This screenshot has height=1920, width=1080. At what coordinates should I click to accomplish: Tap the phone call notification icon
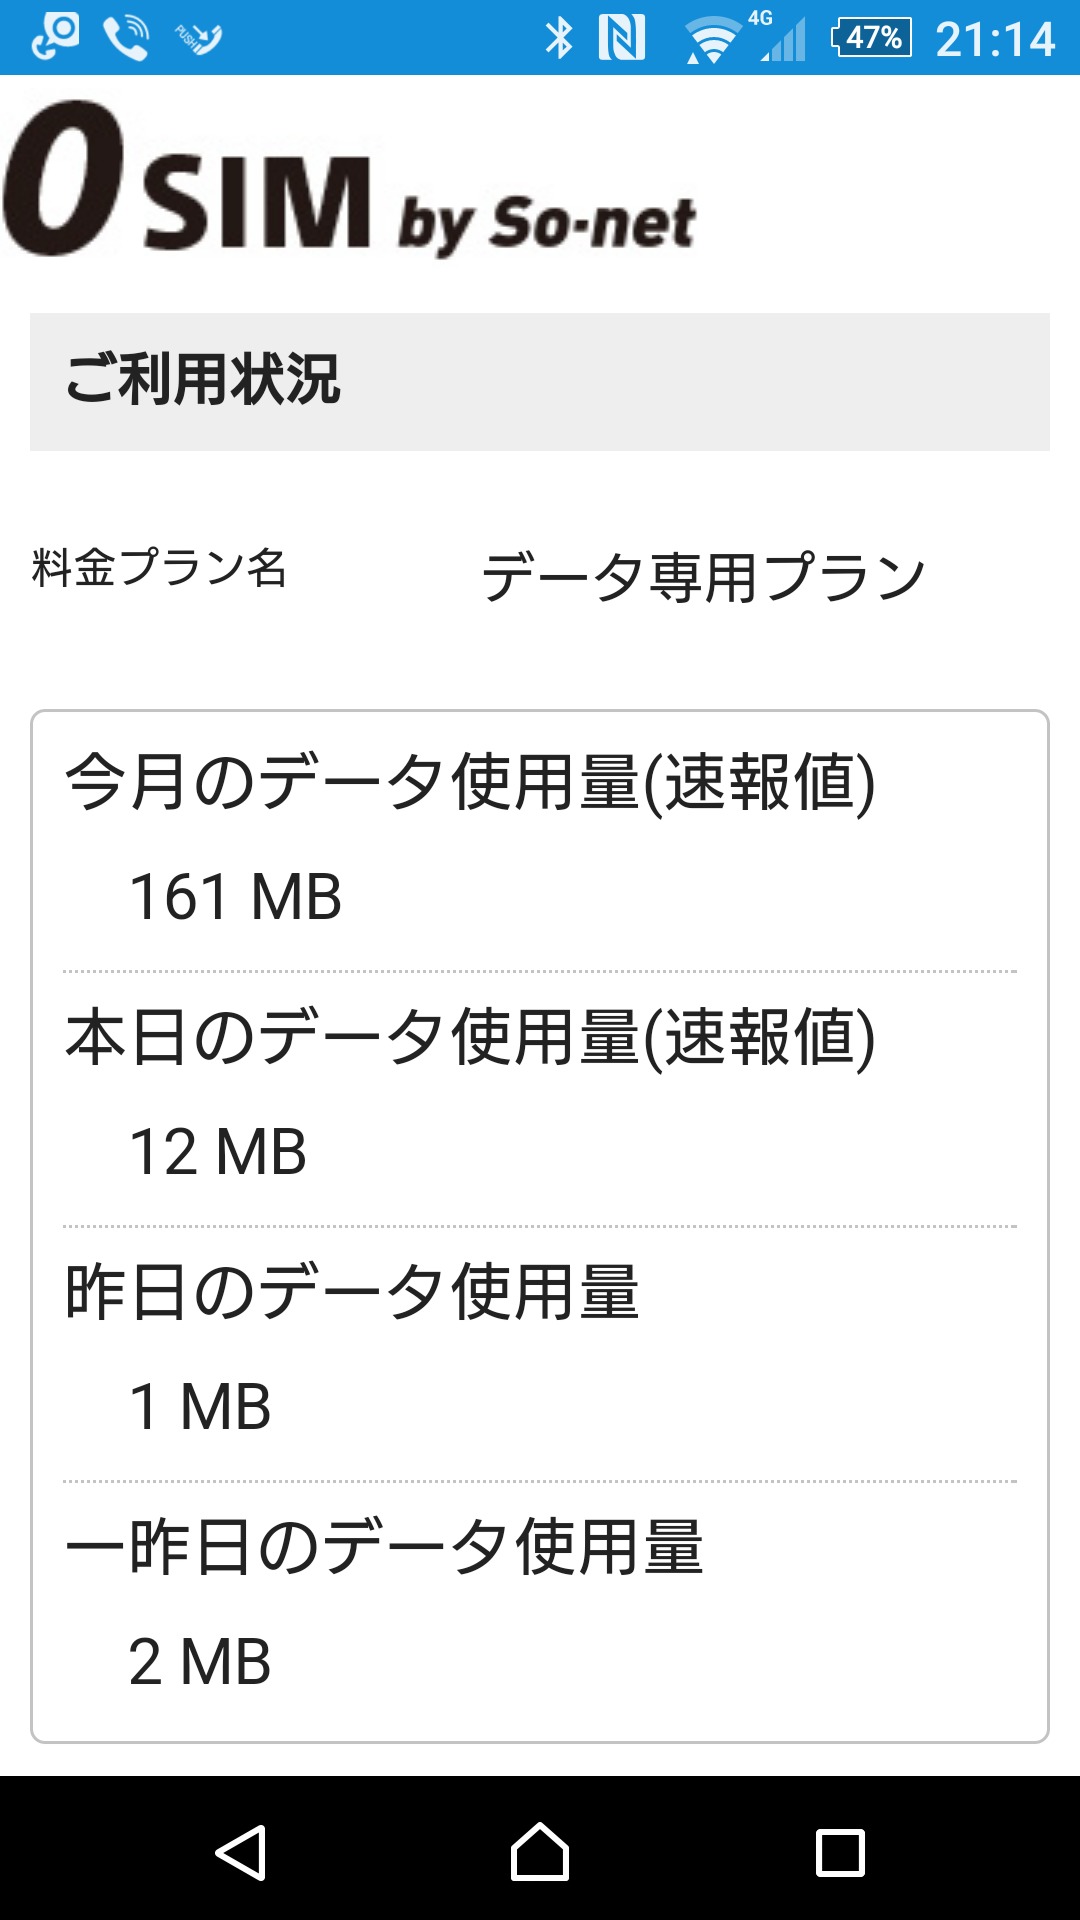[x=126, y=38]
